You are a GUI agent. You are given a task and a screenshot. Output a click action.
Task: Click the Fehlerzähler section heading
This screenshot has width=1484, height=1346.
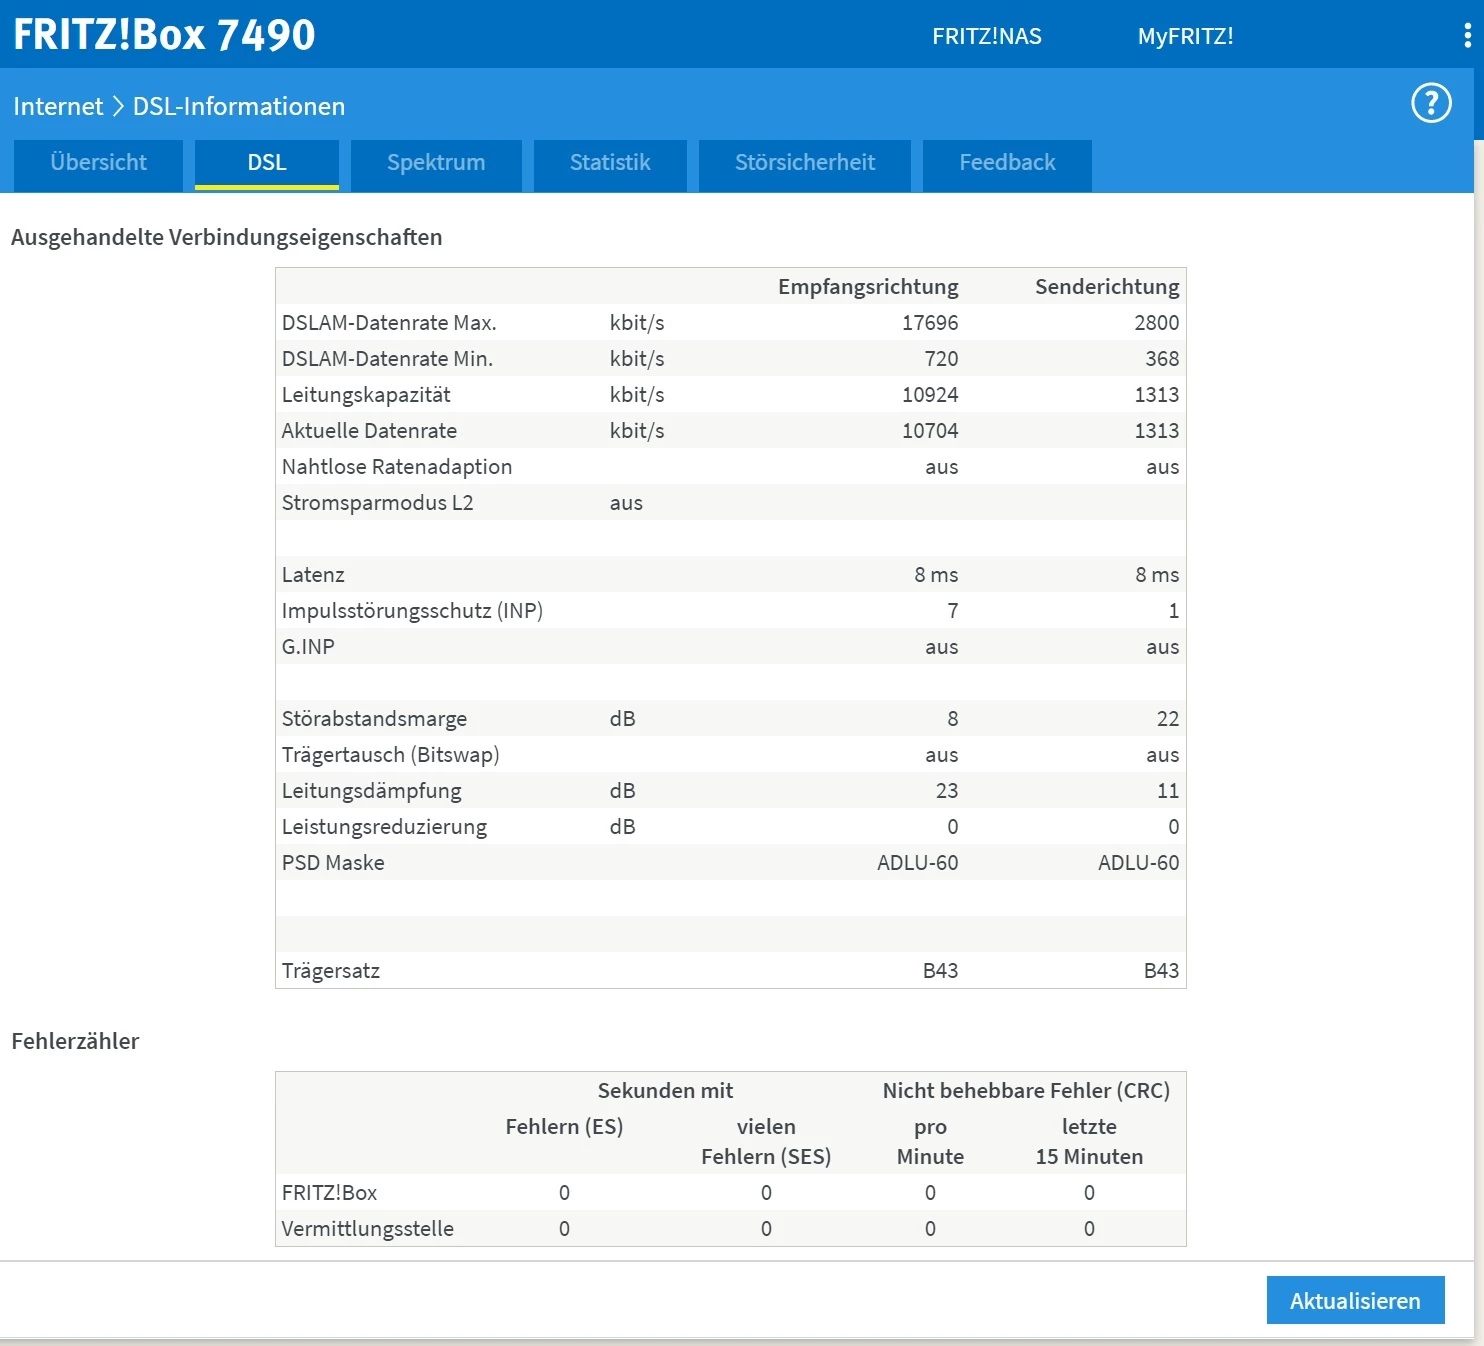pyautogui.click(x=75, y=1041)
